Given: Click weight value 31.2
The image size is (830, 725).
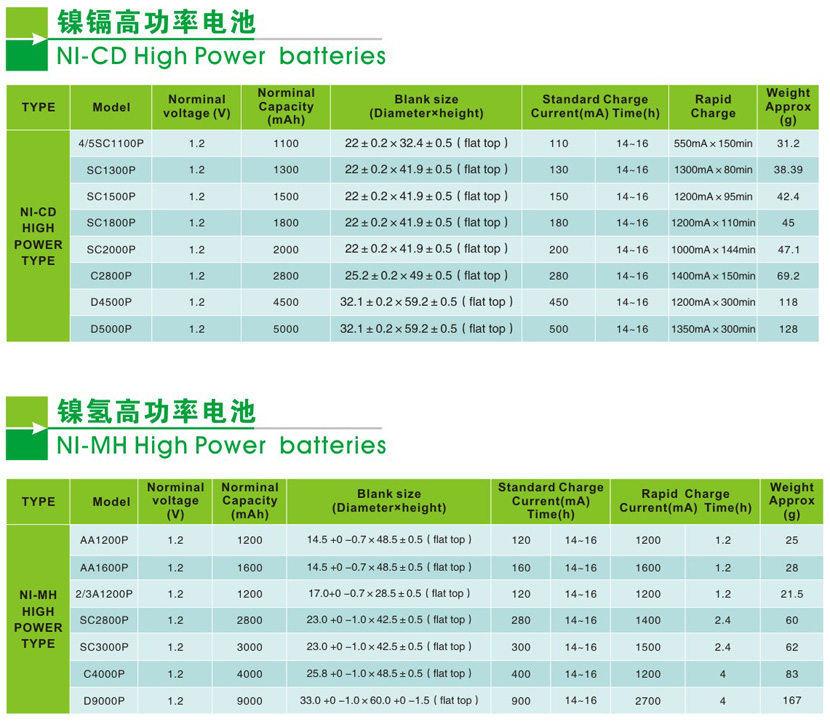Looking at the screenshot, I should [x=788, y=143].
